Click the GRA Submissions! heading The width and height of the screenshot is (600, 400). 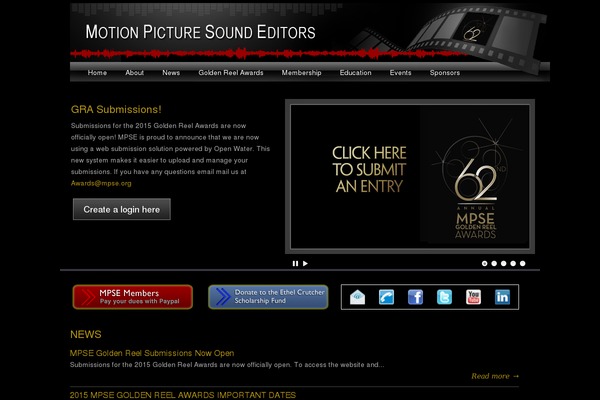coord(116,109)
